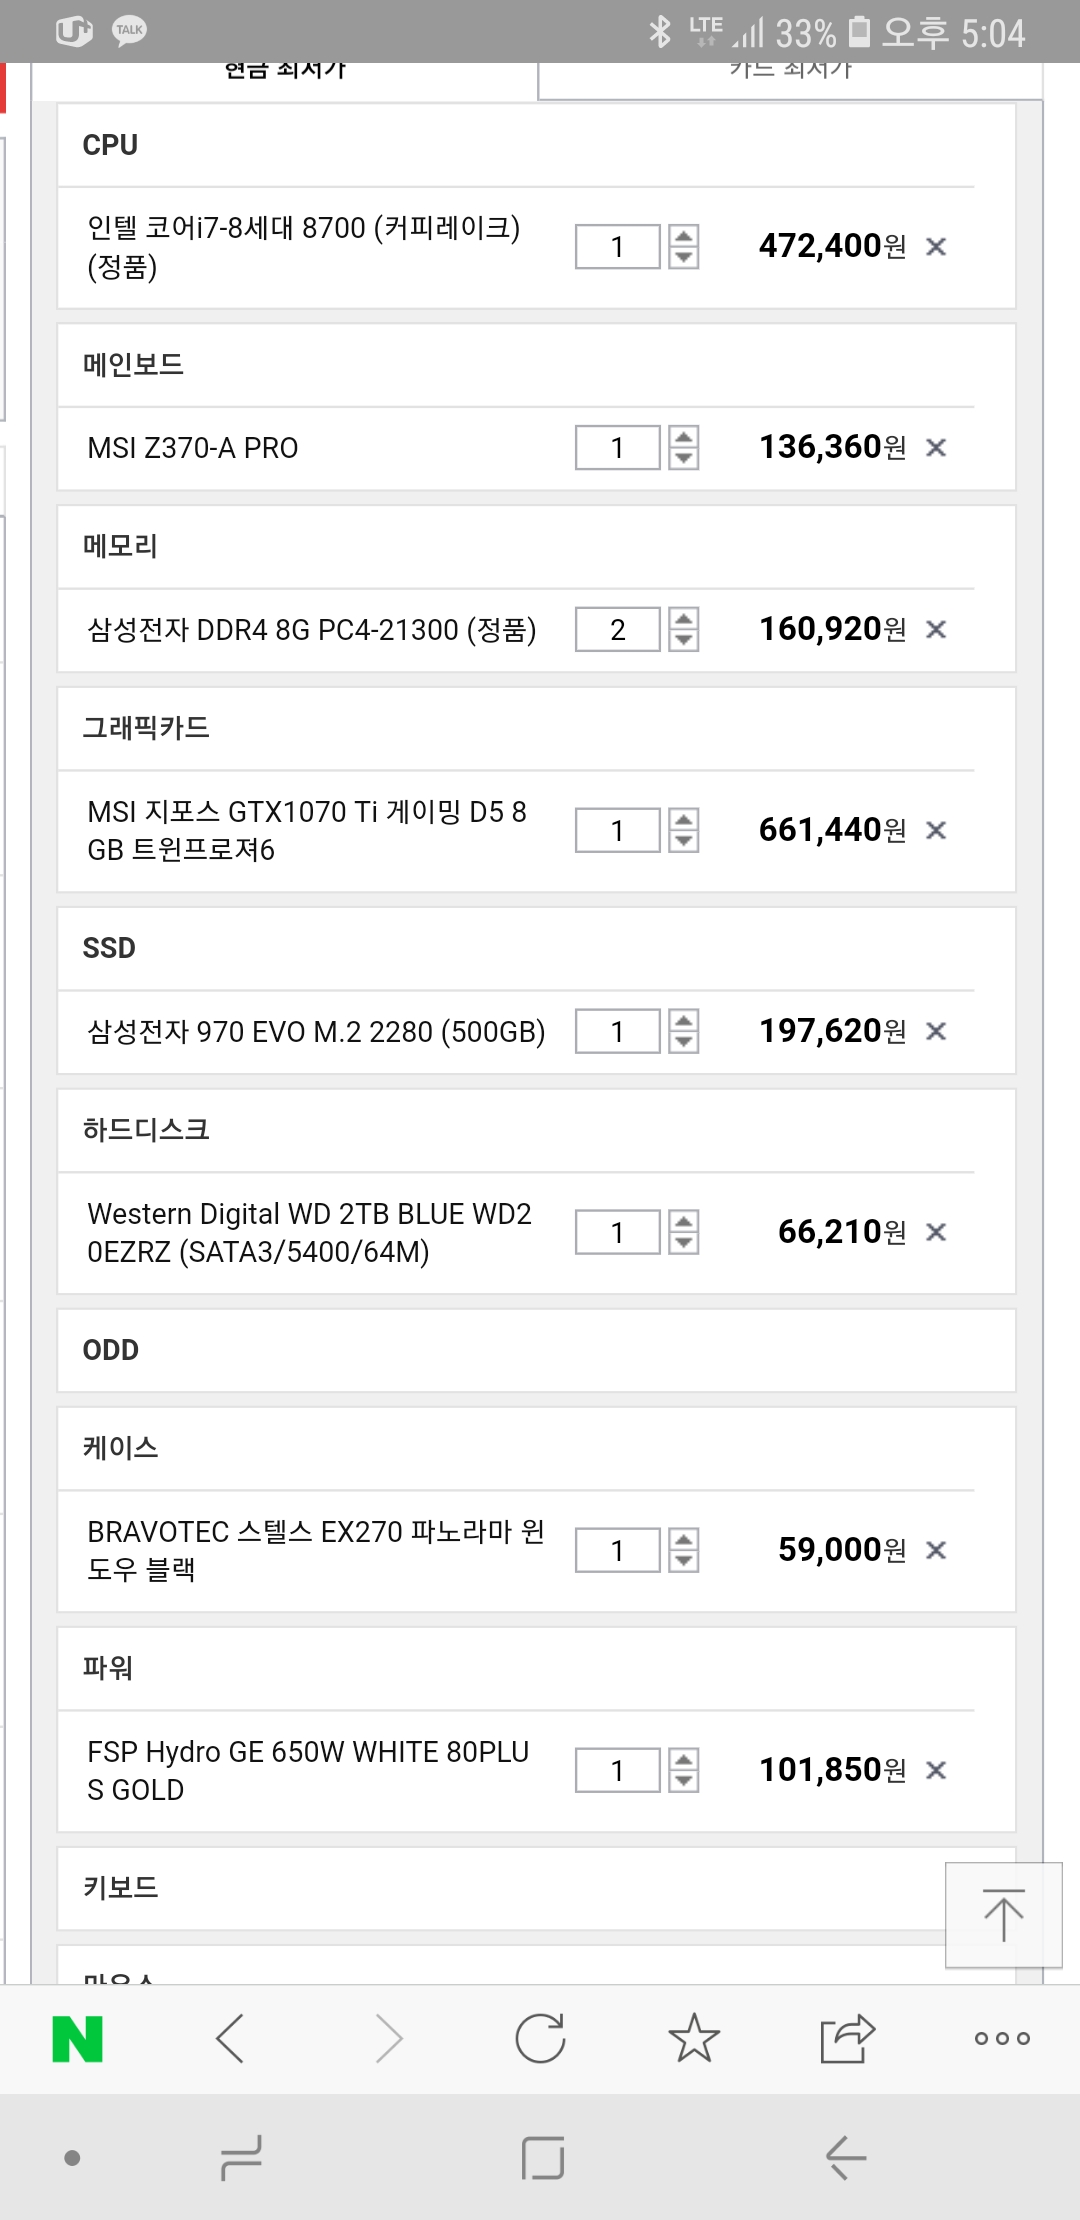Remove the MSI Z370-A PRO motherboard
Image resolution: width=1080 pixels, height=2220 pixels.
936,448
